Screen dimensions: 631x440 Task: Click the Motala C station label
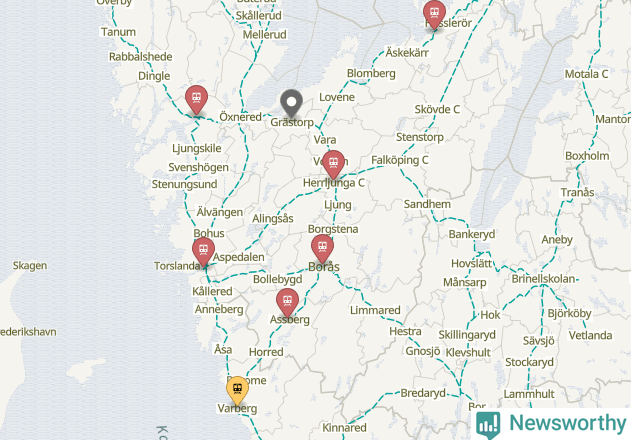pyautogui.click(x=586, y=74)
